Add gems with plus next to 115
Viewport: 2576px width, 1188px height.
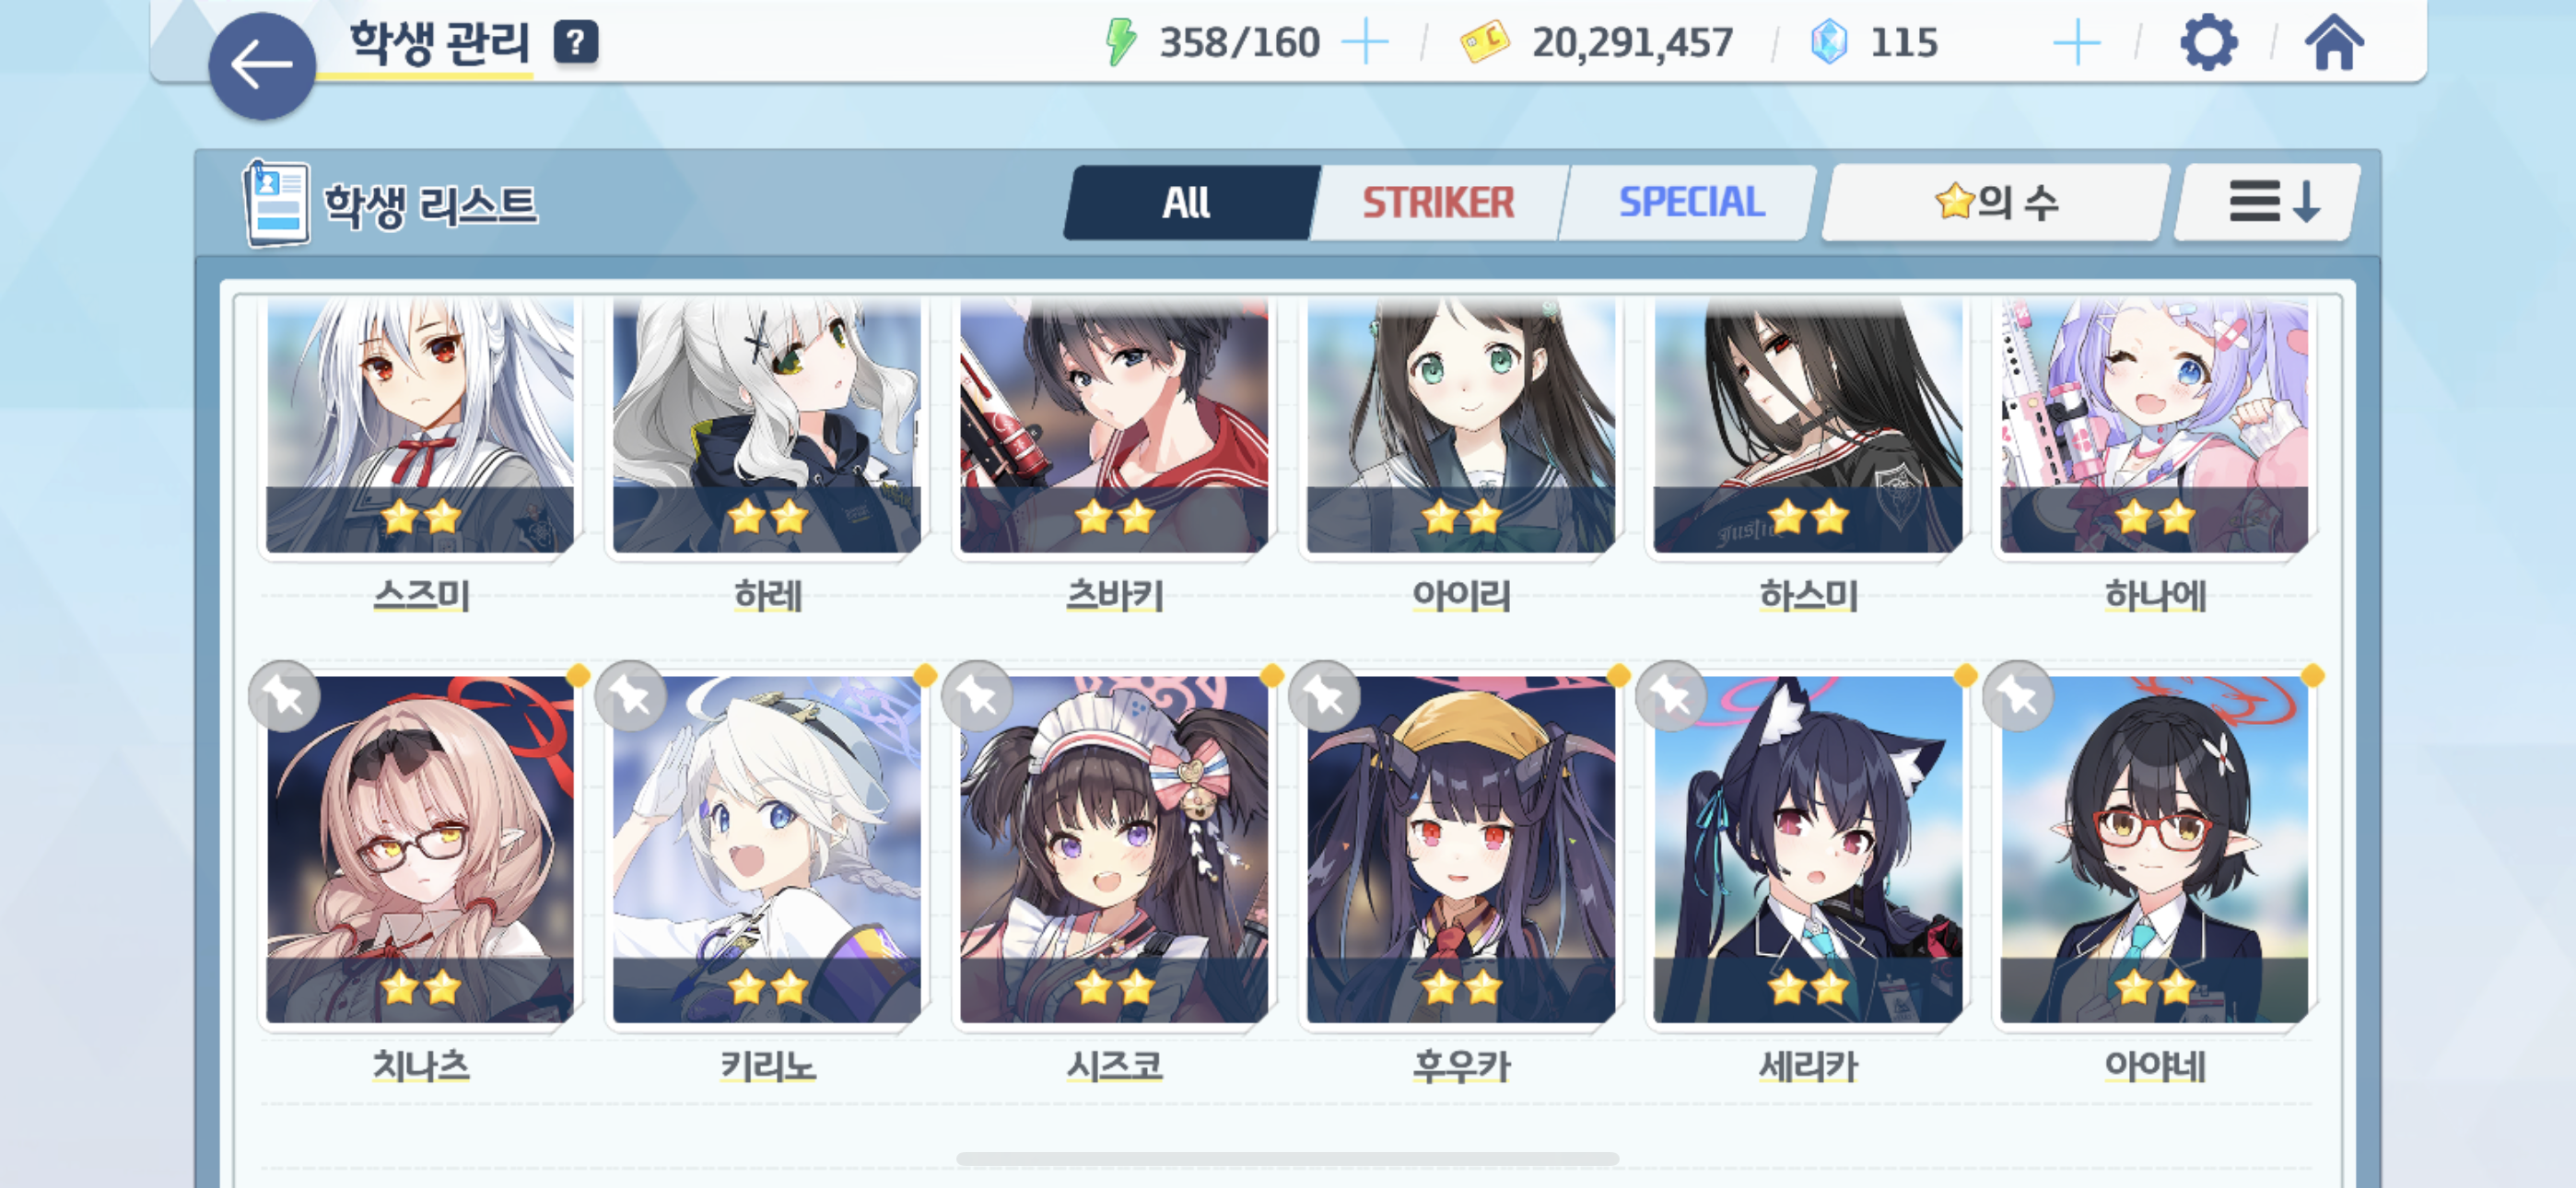(x=2076, y=43)
